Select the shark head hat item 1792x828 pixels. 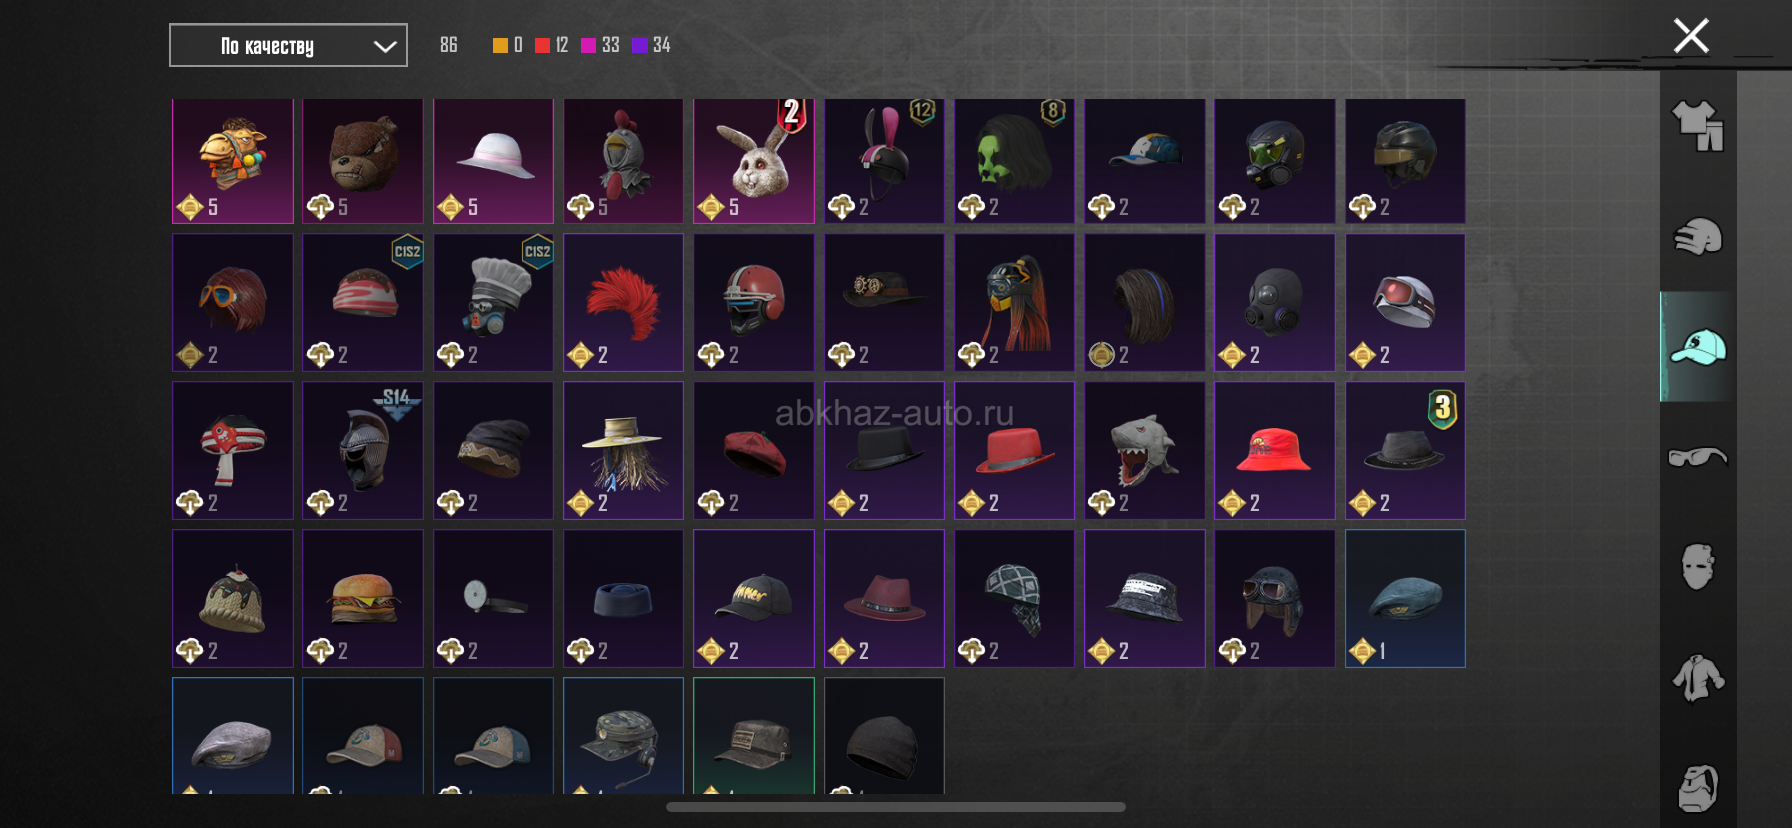(1144, 450)
